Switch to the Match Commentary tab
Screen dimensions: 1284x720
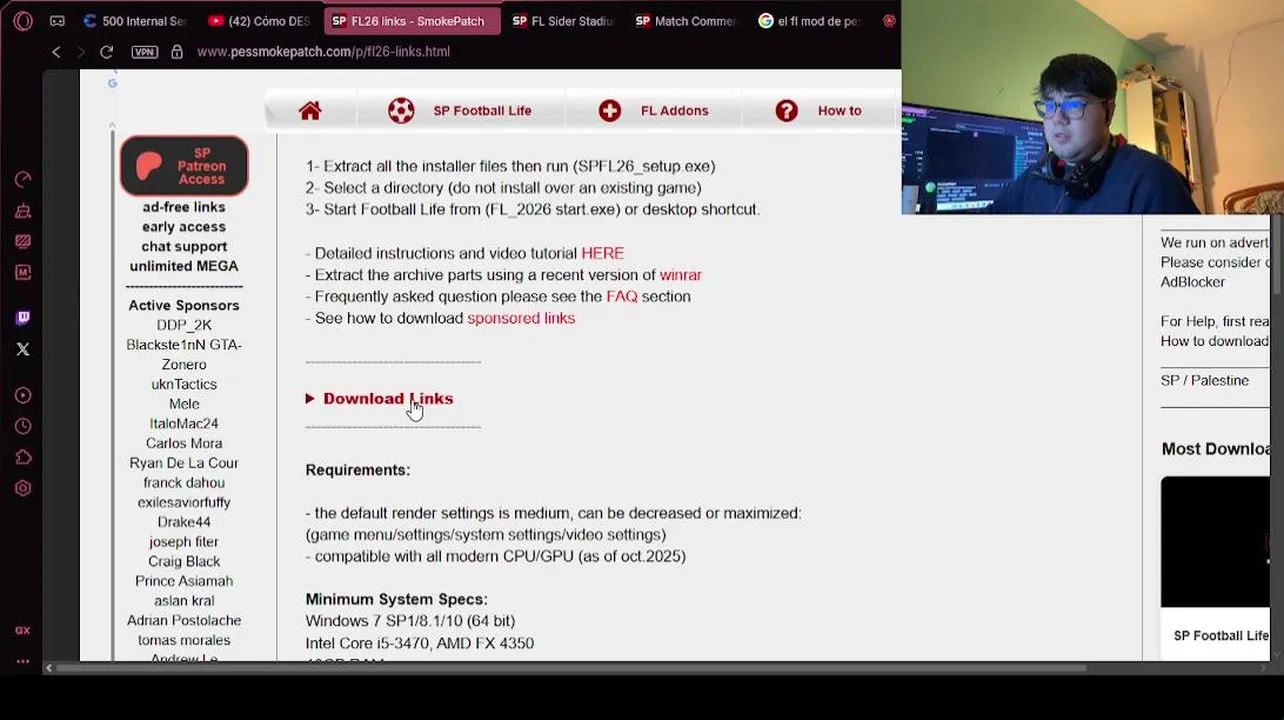[x=686, y=21]
